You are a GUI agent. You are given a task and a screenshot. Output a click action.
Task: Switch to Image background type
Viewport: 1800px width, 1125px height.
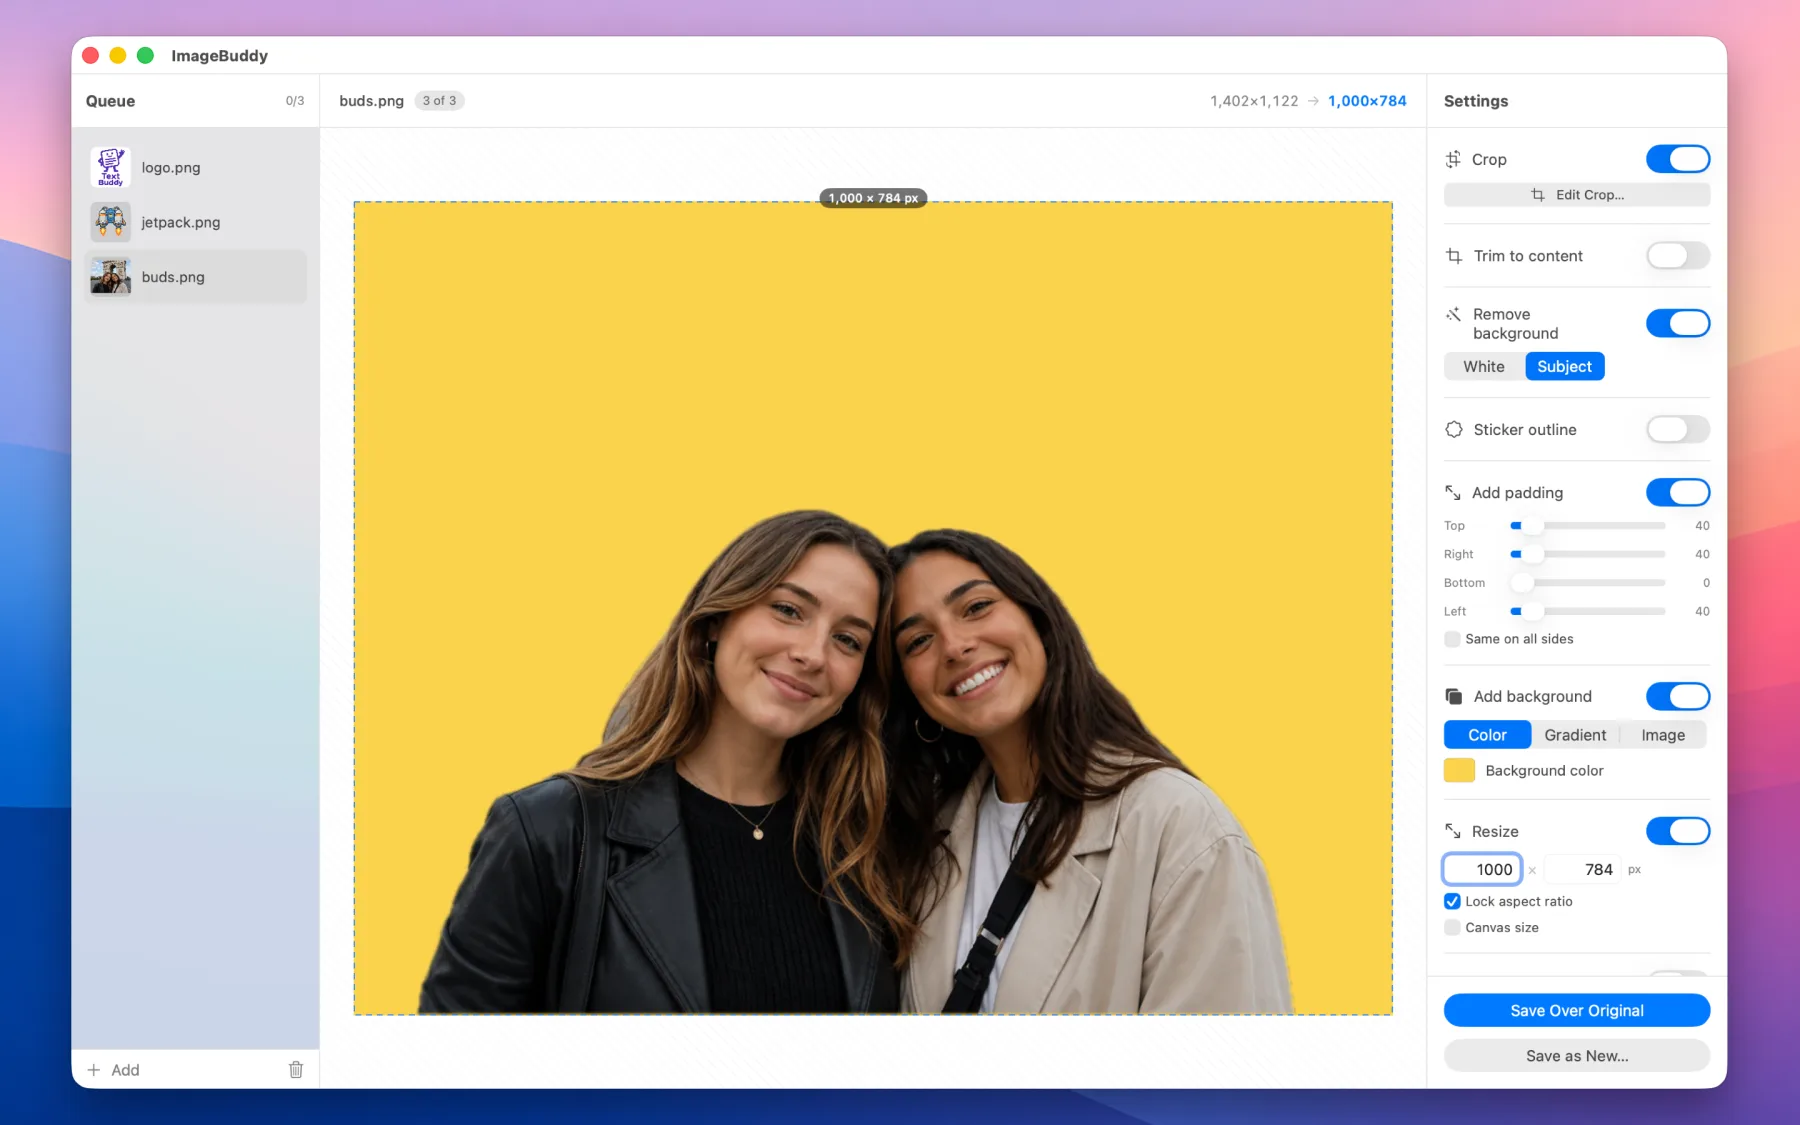(1663, 735)
